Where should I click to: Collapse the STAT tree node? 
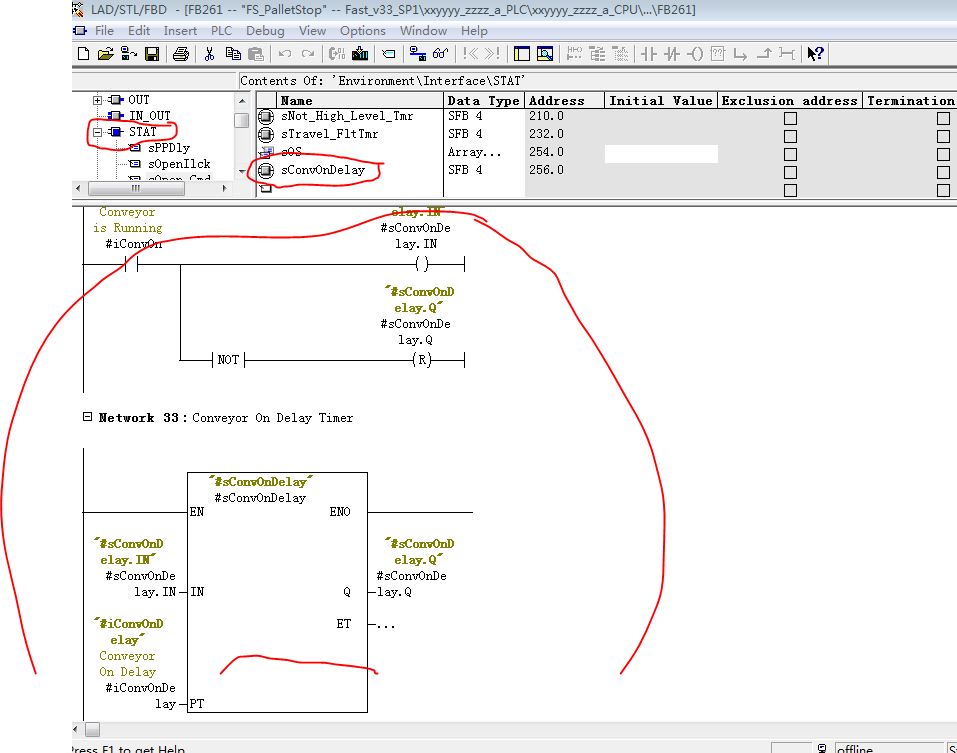point(98,132)
